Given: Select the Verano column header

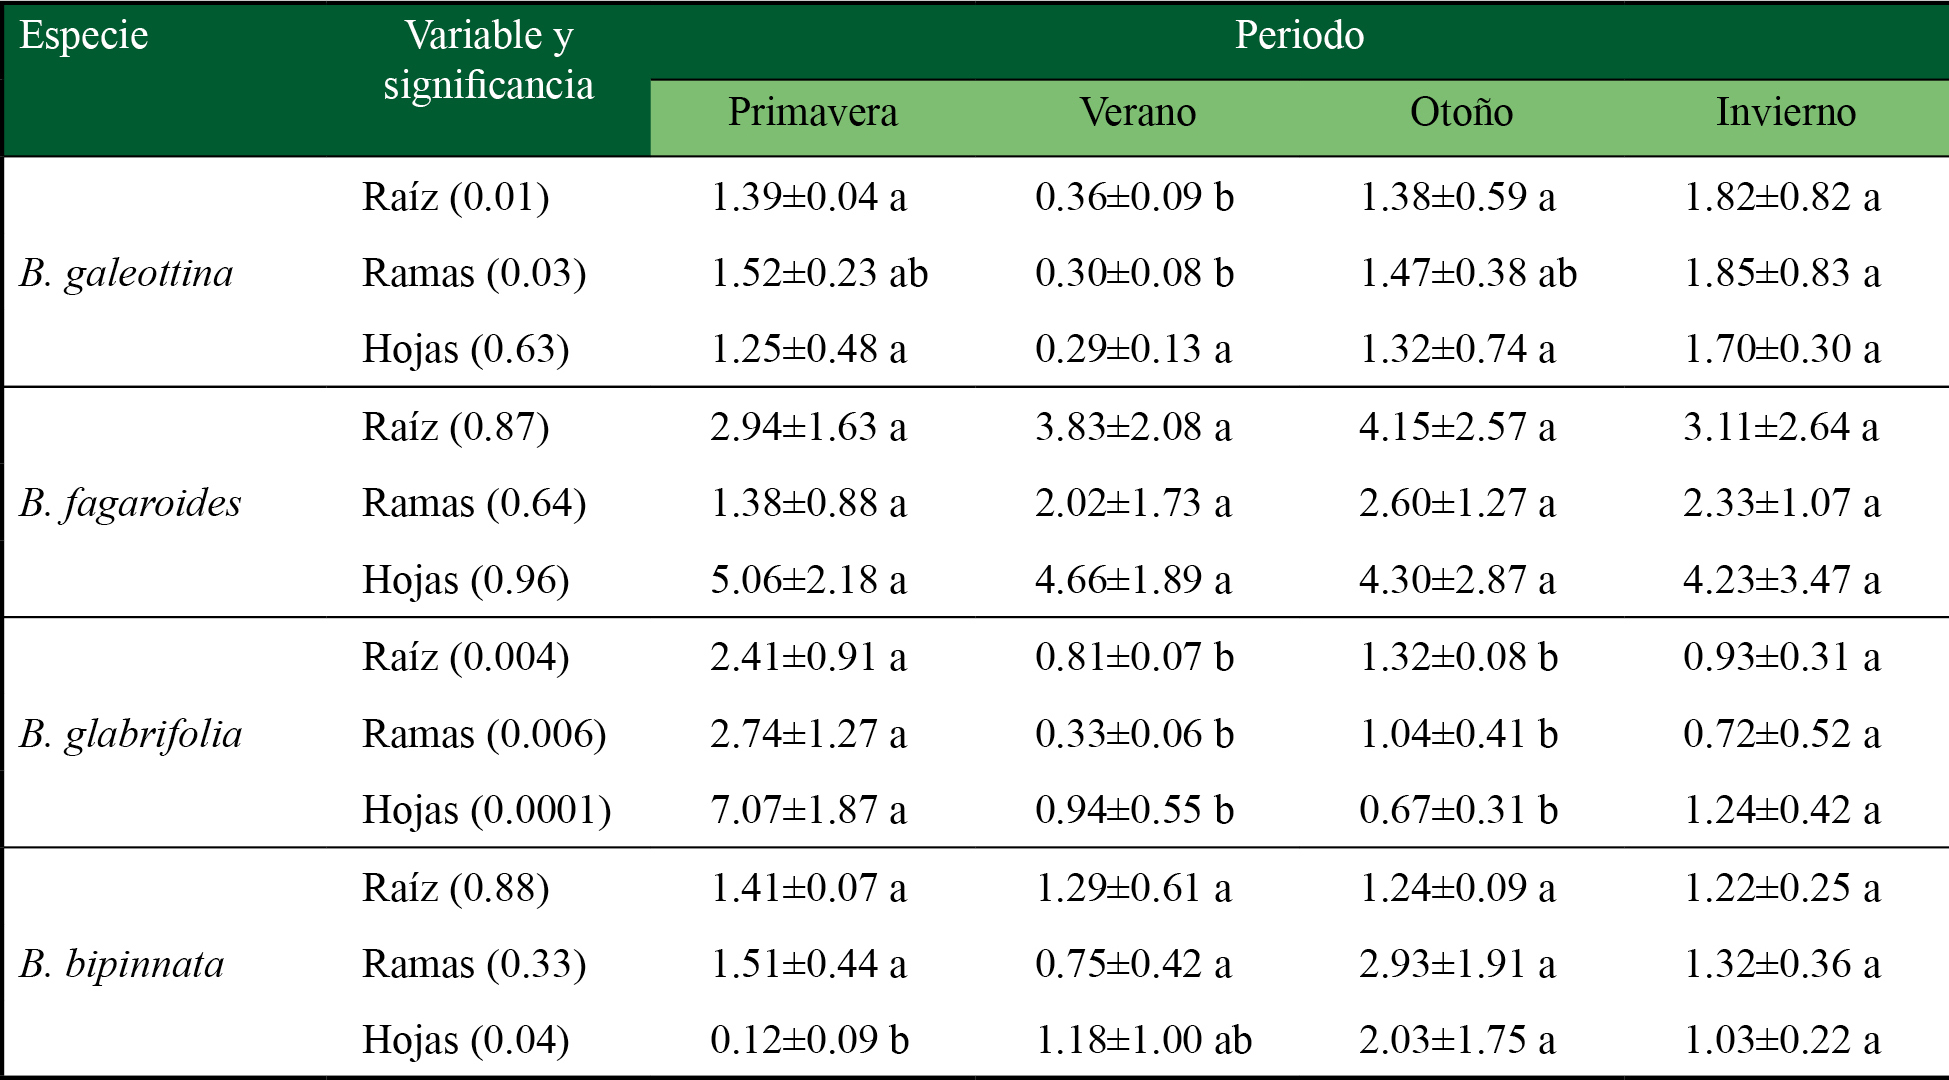Looking at the screenshot, I should coord(1137,112).
